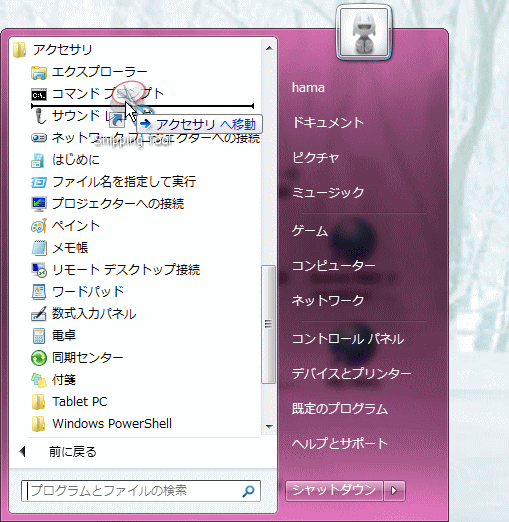Open リモート デスクトップ接続 icon
This screenshot has height=522, width=509.
pyautogui.click(x=39, y=270)
